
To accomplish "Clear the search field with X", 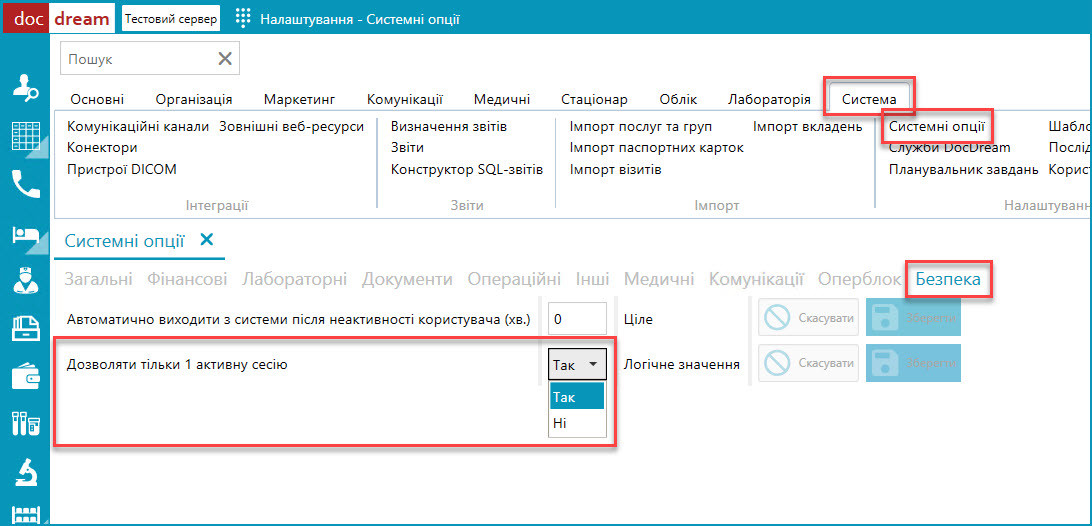I will click(225, 59).
